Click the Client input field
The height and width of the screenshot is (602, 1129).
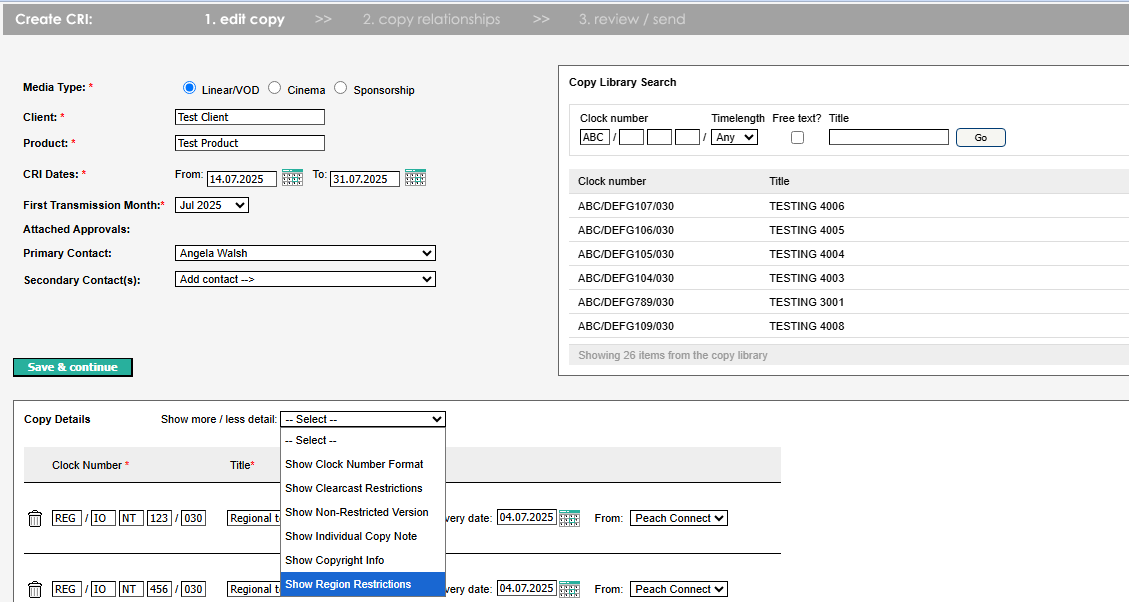(250, 117)
